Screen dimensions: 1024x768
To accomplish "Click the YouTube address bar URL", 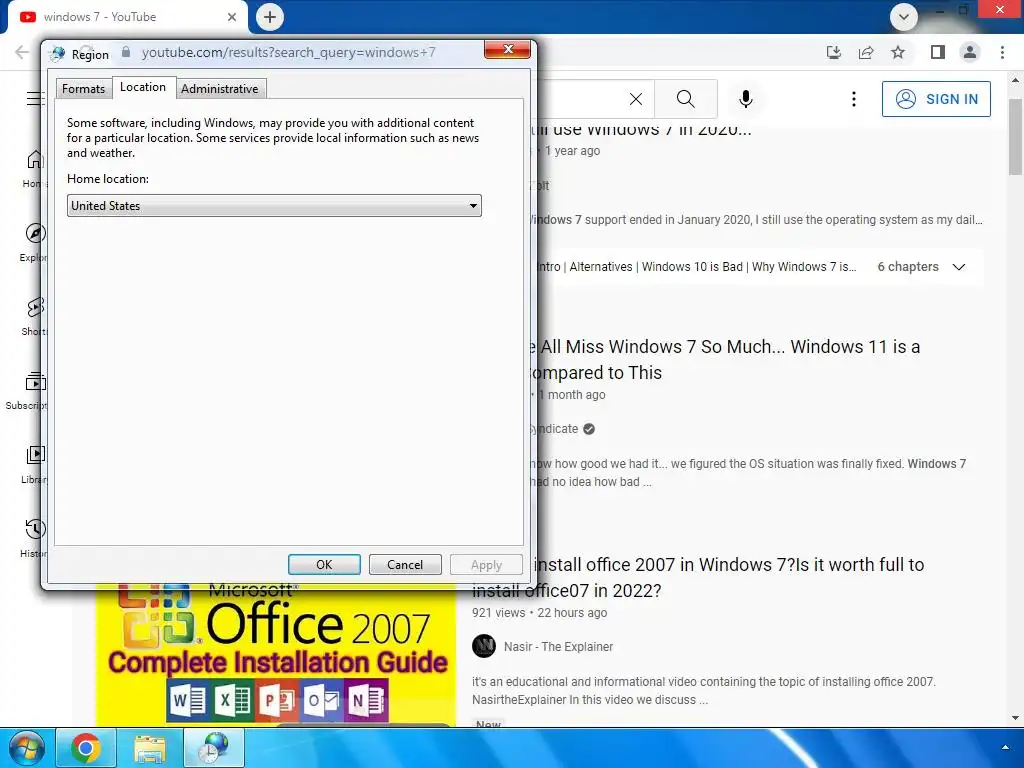I will click(289, 52).
